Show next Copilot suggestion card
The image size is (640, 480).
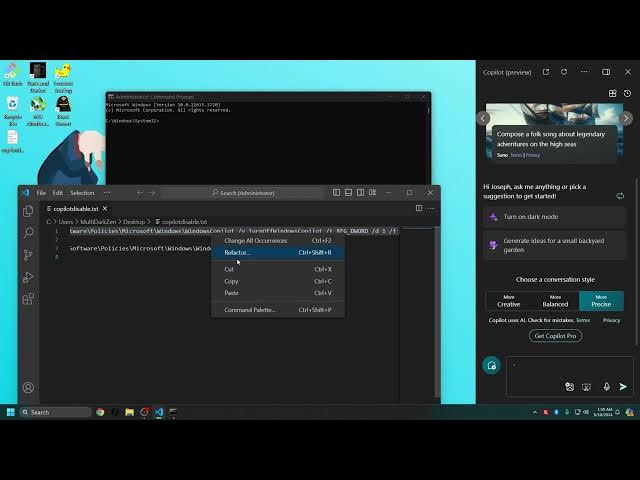point(628,118)
